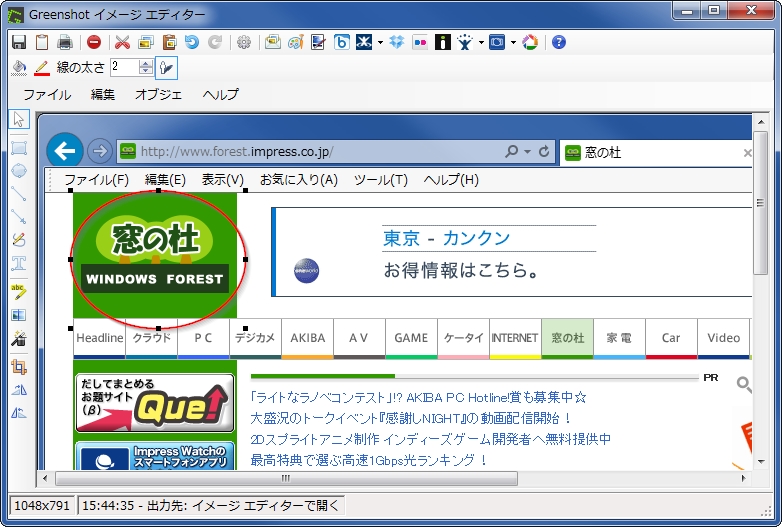Copy image to clipboard using clipboard icon

(x=42, y=42)
